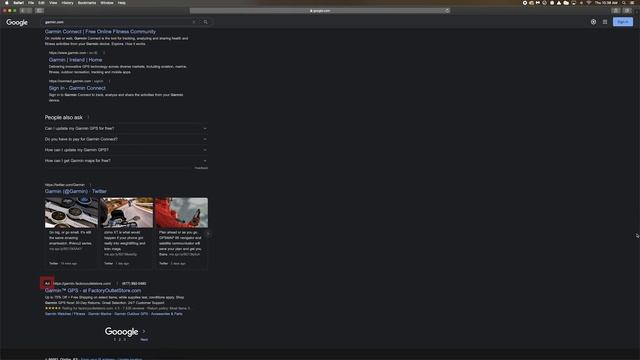The height and width of the screenshot is (360, 640).
Task: Open options beside the connect.garmin.com URL
Action: tap(109, 81)
